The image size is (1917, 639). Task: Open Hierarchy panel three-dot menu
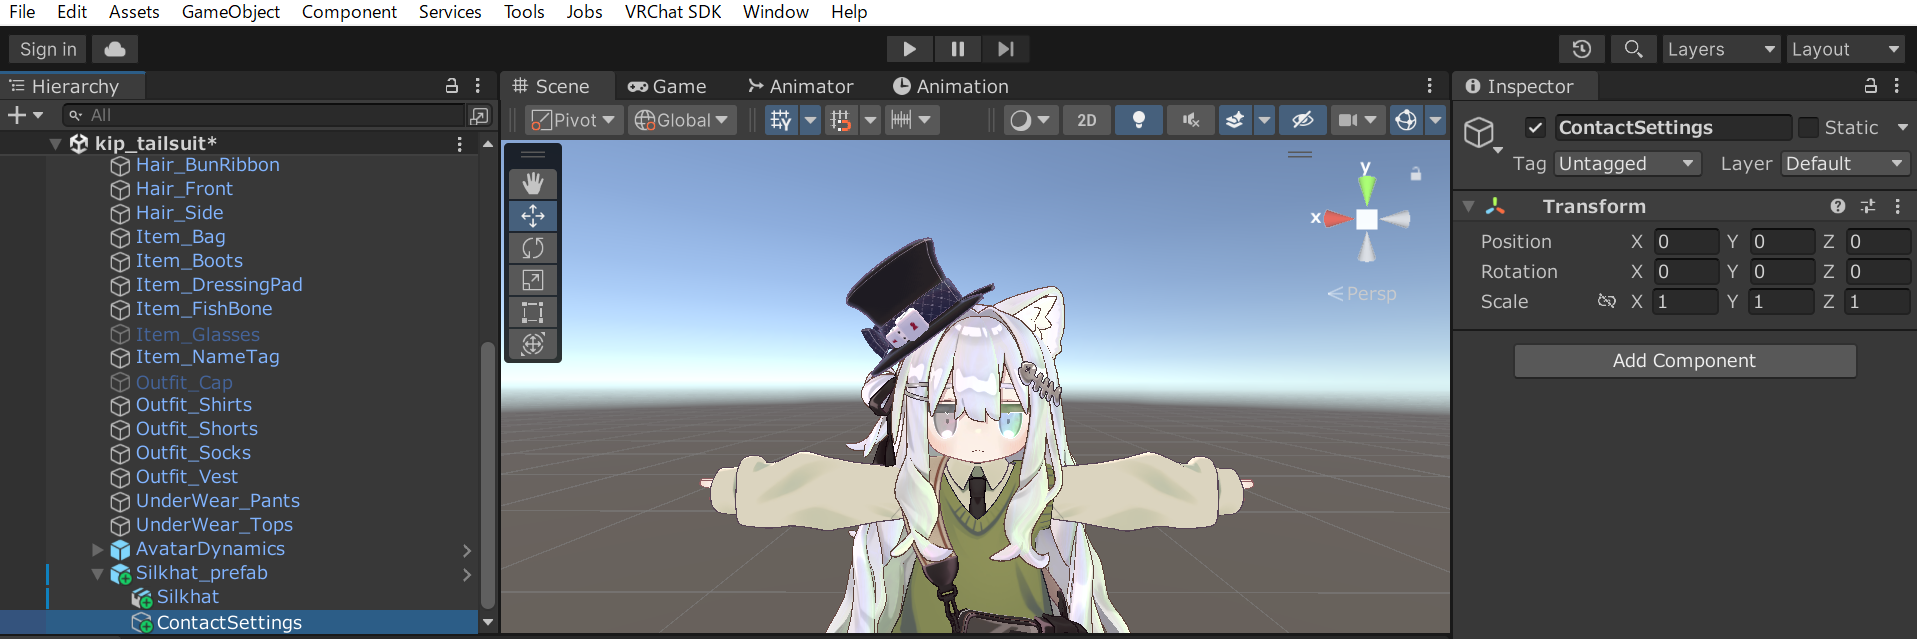(x=478, y=86)
